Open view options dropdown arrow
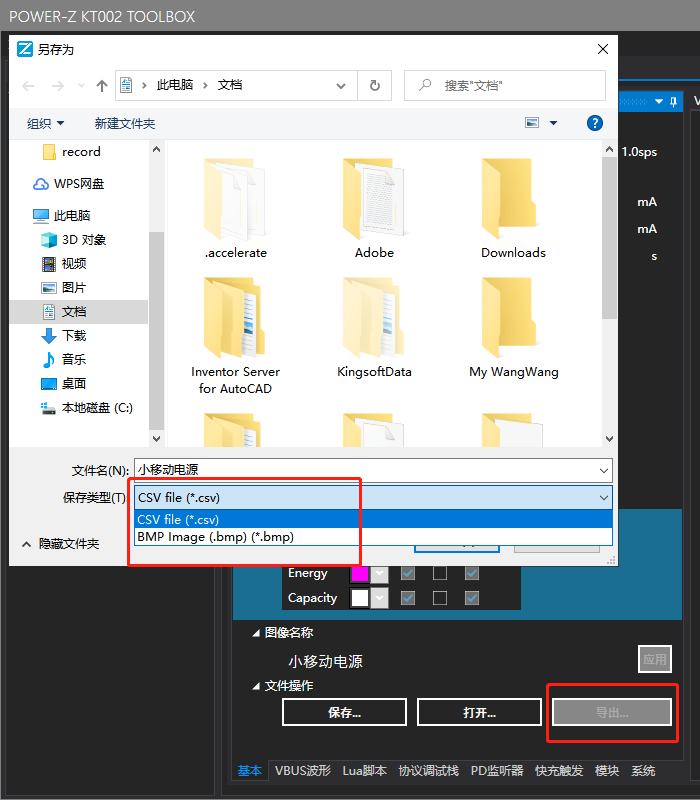This screenshot has width=700, height=800. tap(554, 123)
